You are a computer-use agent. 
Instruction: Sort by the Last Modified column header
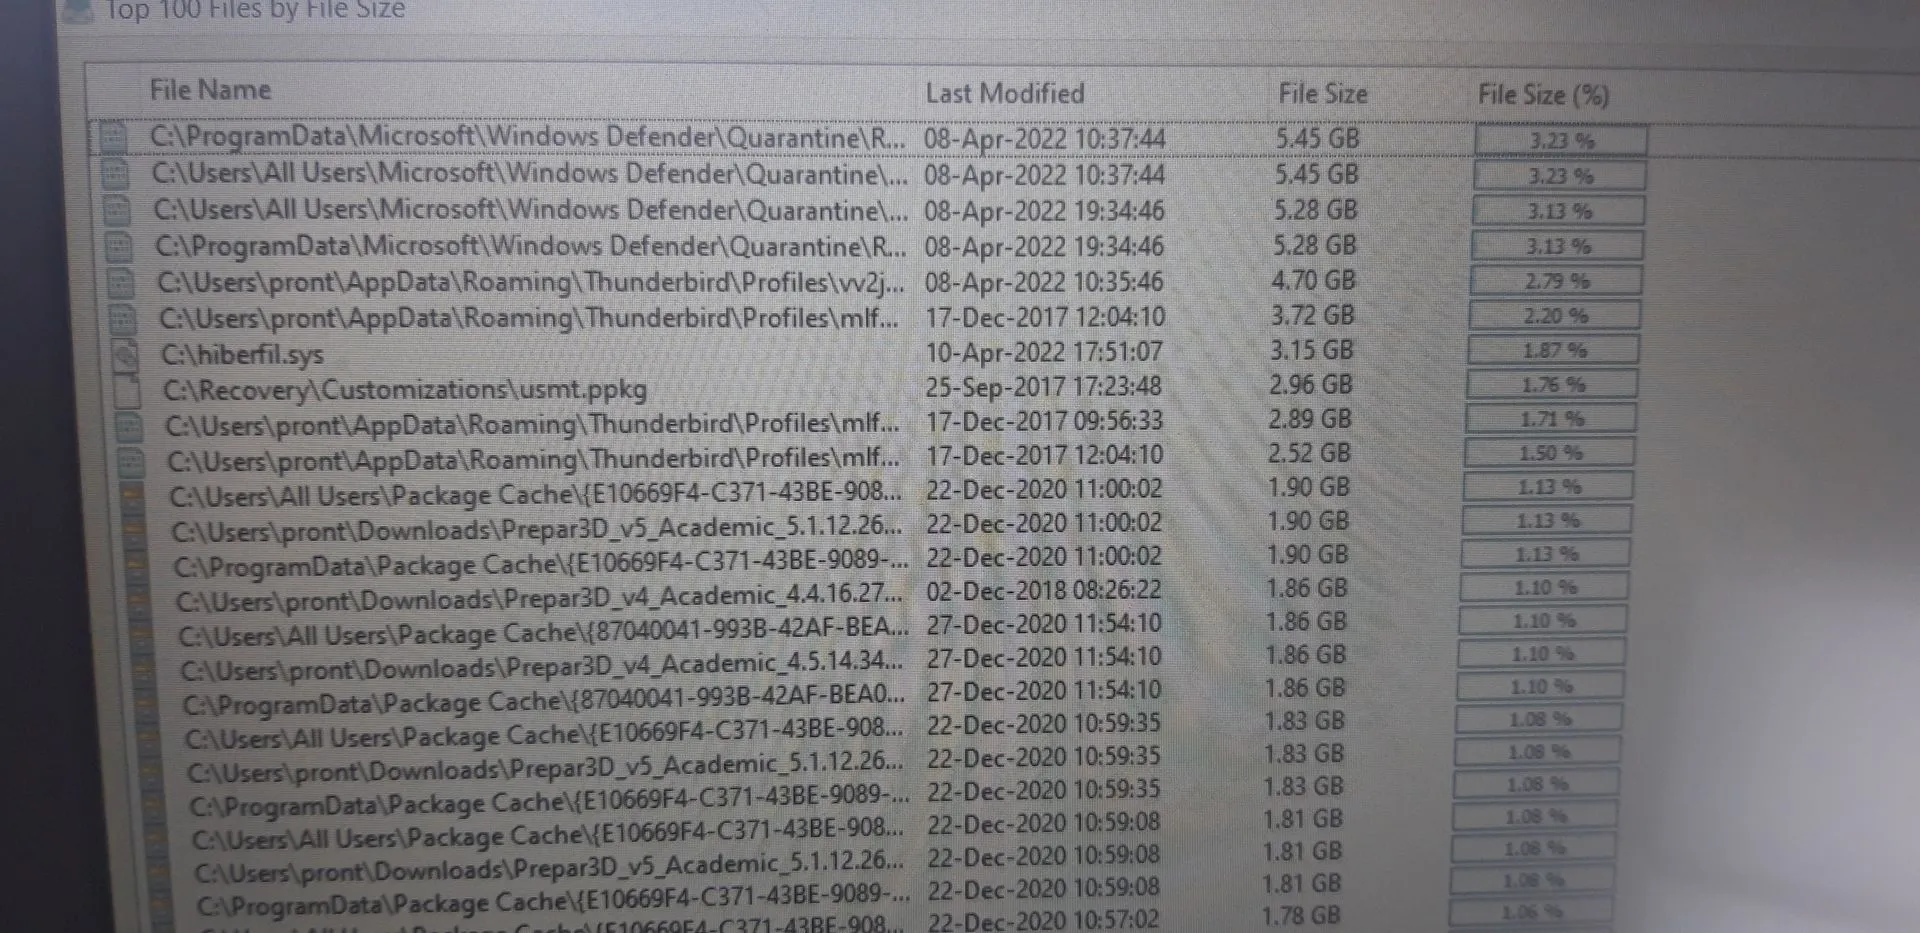click(1004, 93)
